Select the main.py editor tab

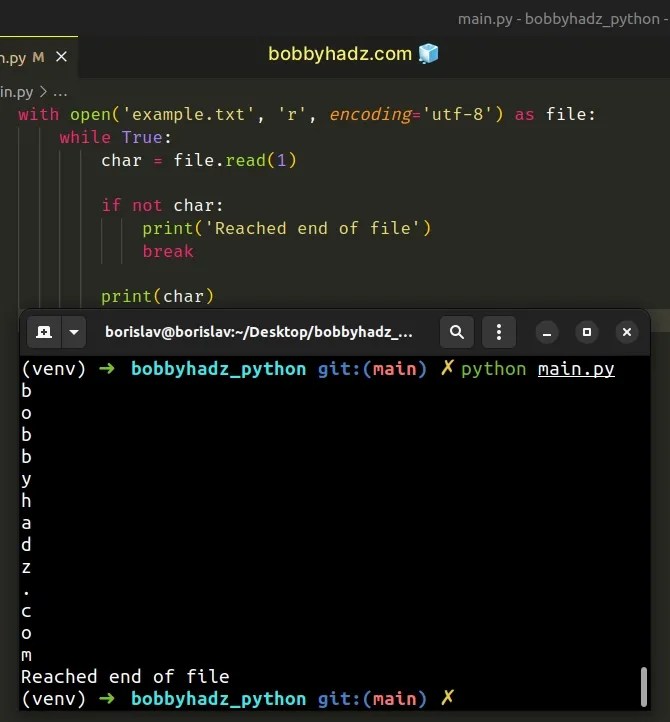pos(38,57)
